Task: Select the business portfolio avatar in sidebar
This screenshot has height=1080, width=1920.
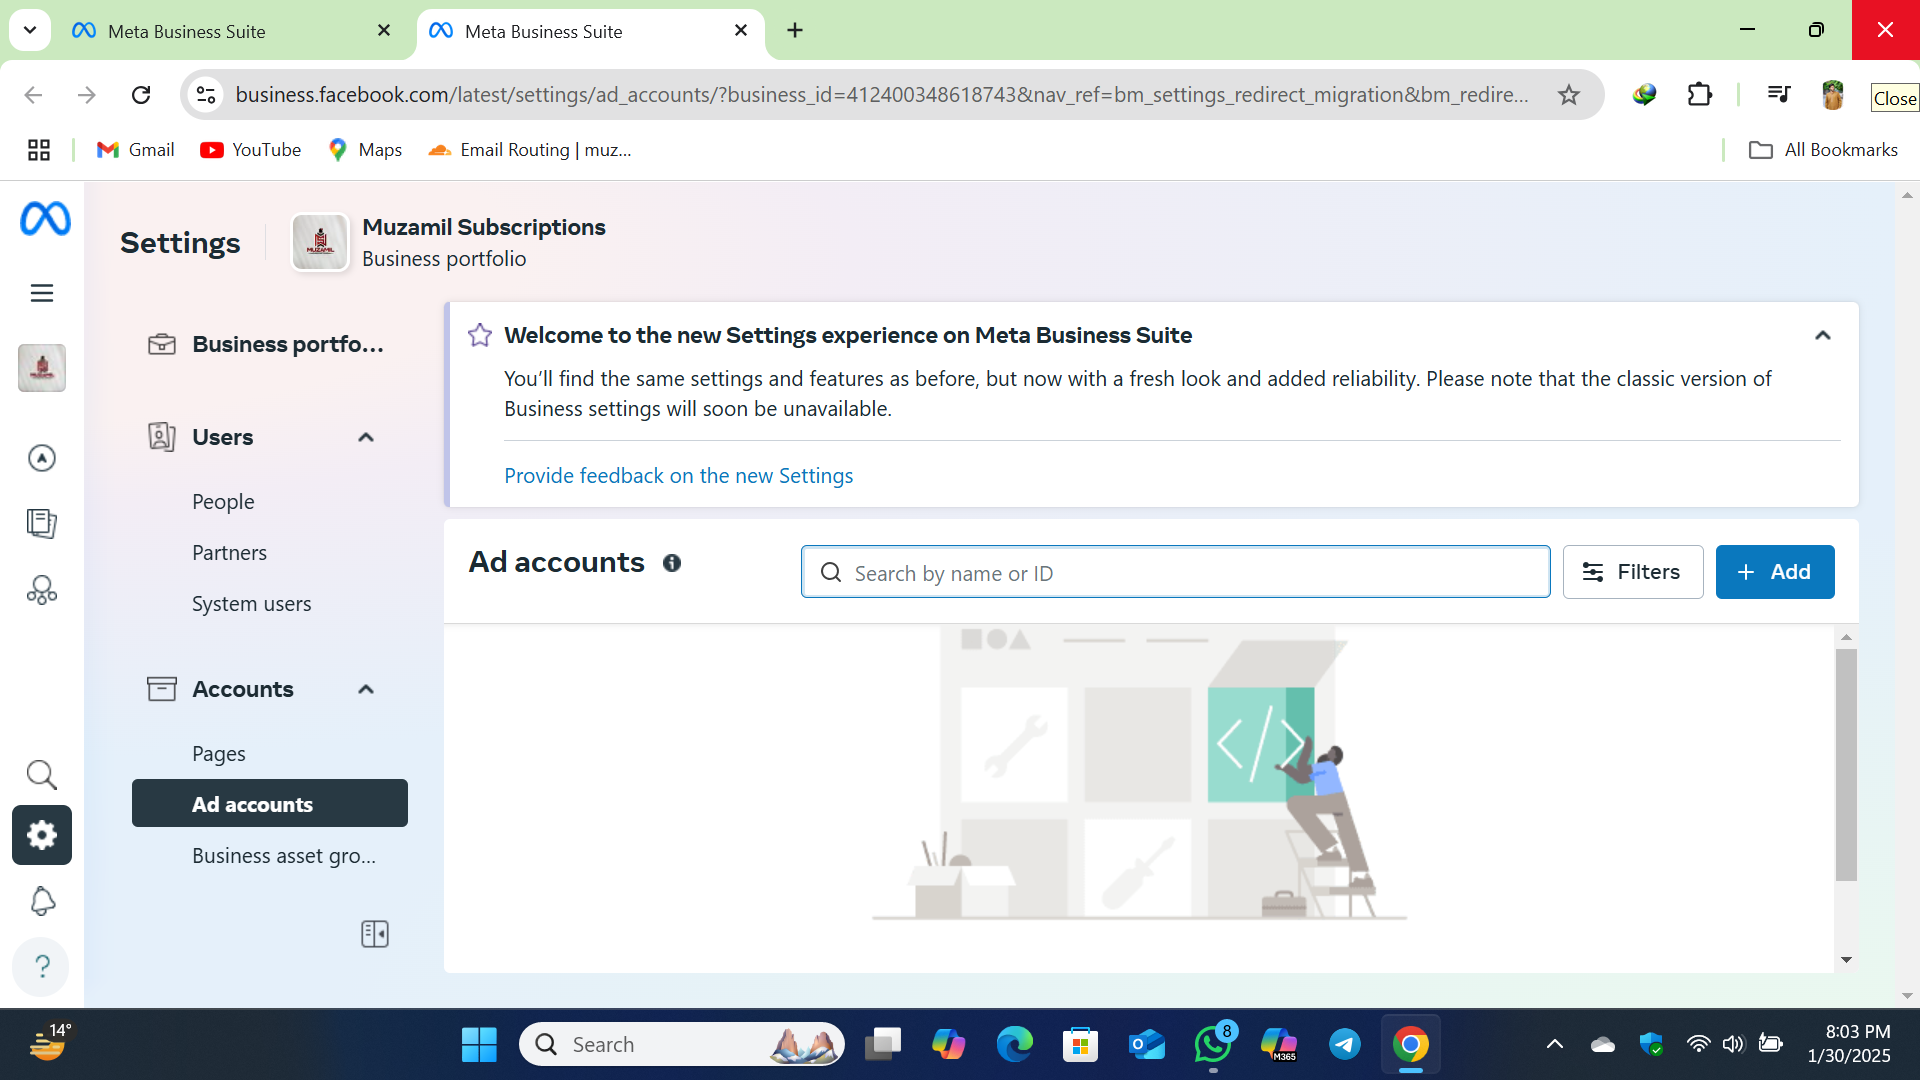Action: pos(42,368)
